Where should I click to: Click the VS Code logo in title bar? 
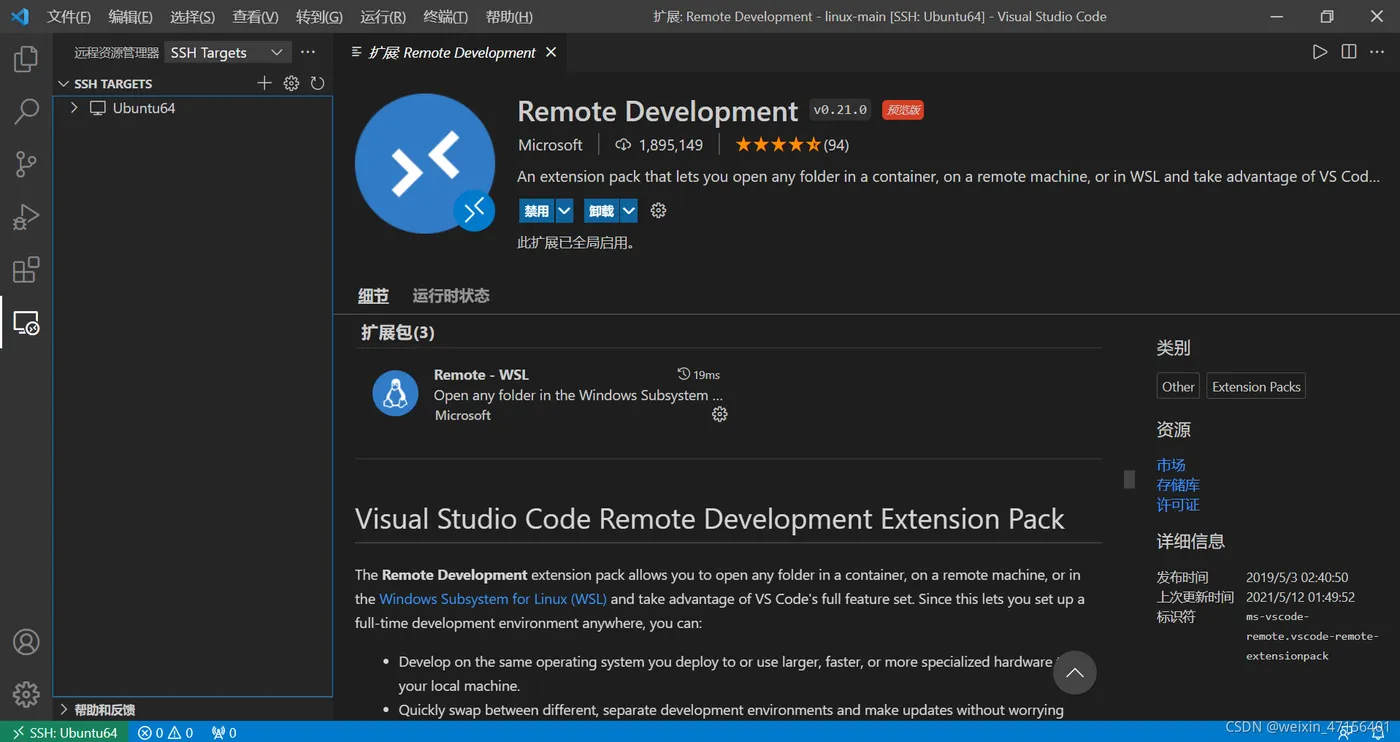click(19, 17)
